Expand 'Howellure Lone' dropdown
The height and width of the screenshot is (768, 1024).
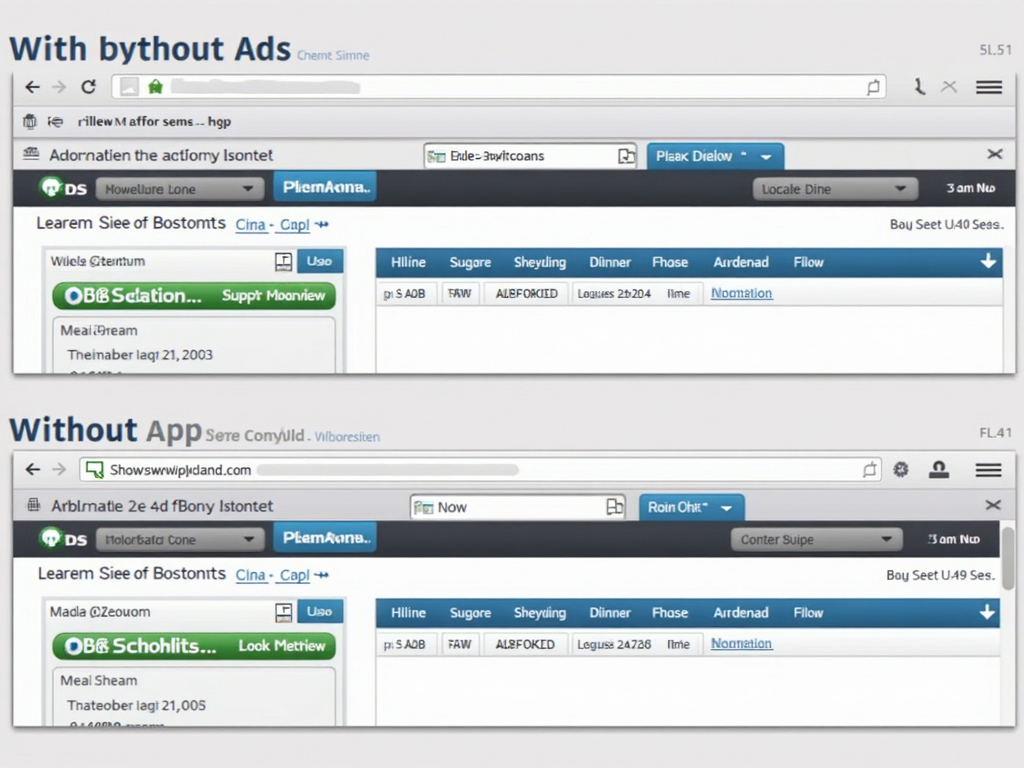coord(180,189)
